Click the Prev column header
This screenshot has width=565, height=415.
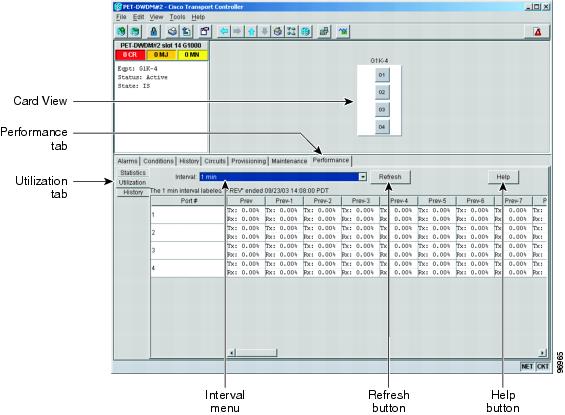coord(245,201)
